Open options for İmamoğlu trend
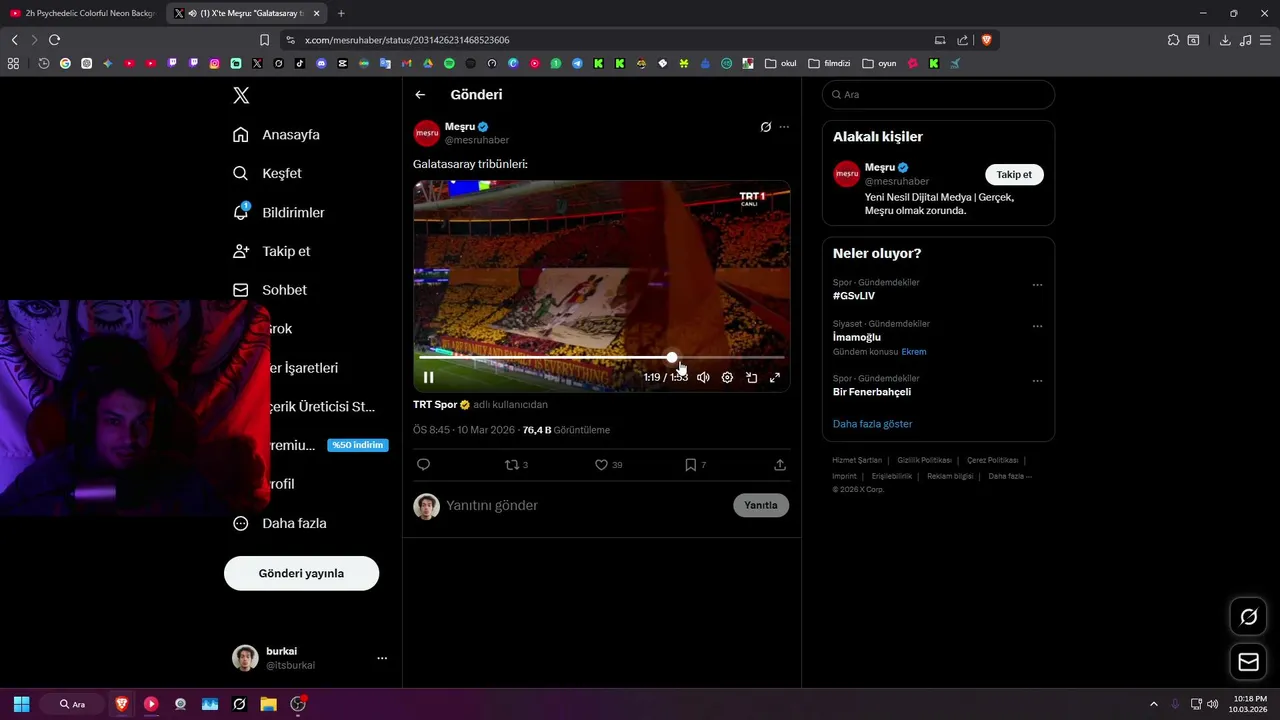 [1037, 326]
